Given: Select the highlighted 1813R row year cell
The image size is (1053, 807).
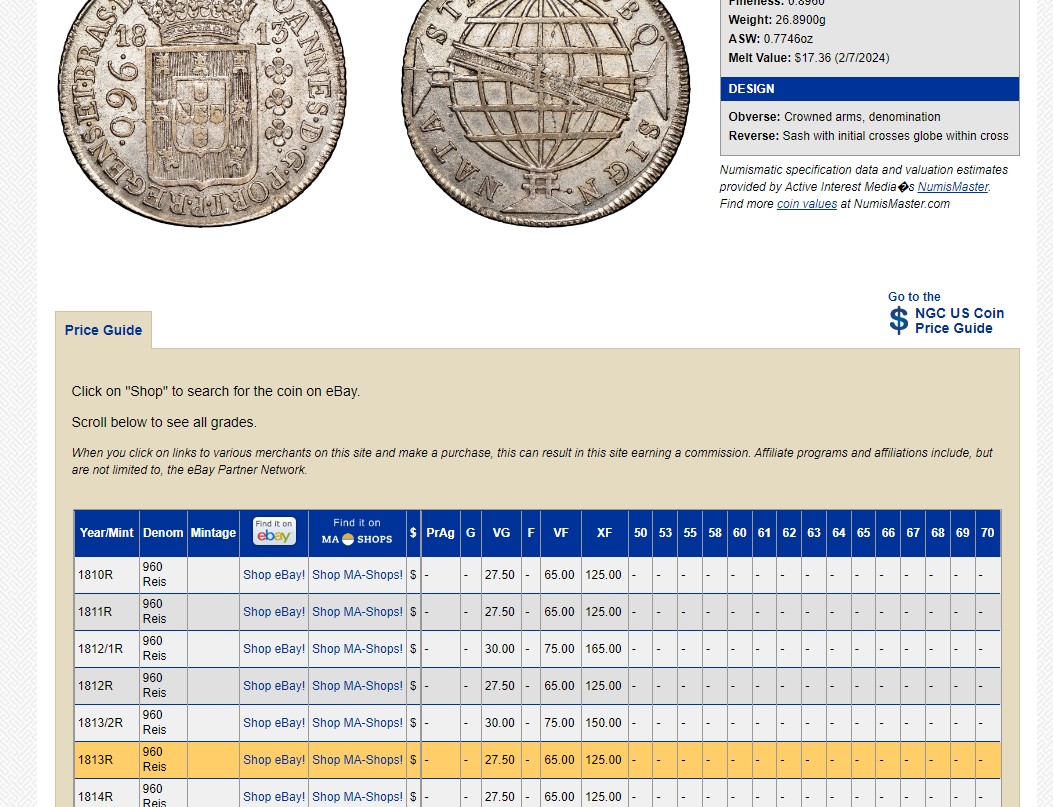Looking at the screenshot, I should tap(96, 760).
